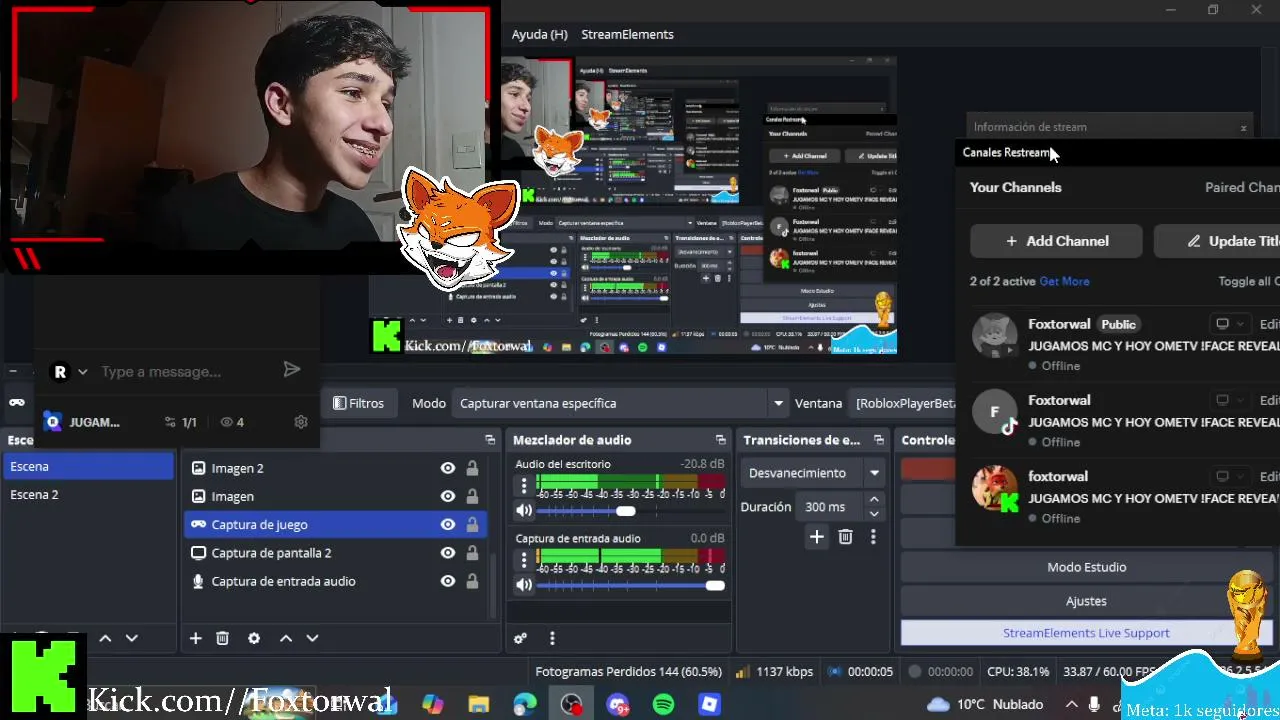Viewport: 1280px width, 720px height.
Task: Pop out the sources dock panel
Action: (x=490, y=440)
